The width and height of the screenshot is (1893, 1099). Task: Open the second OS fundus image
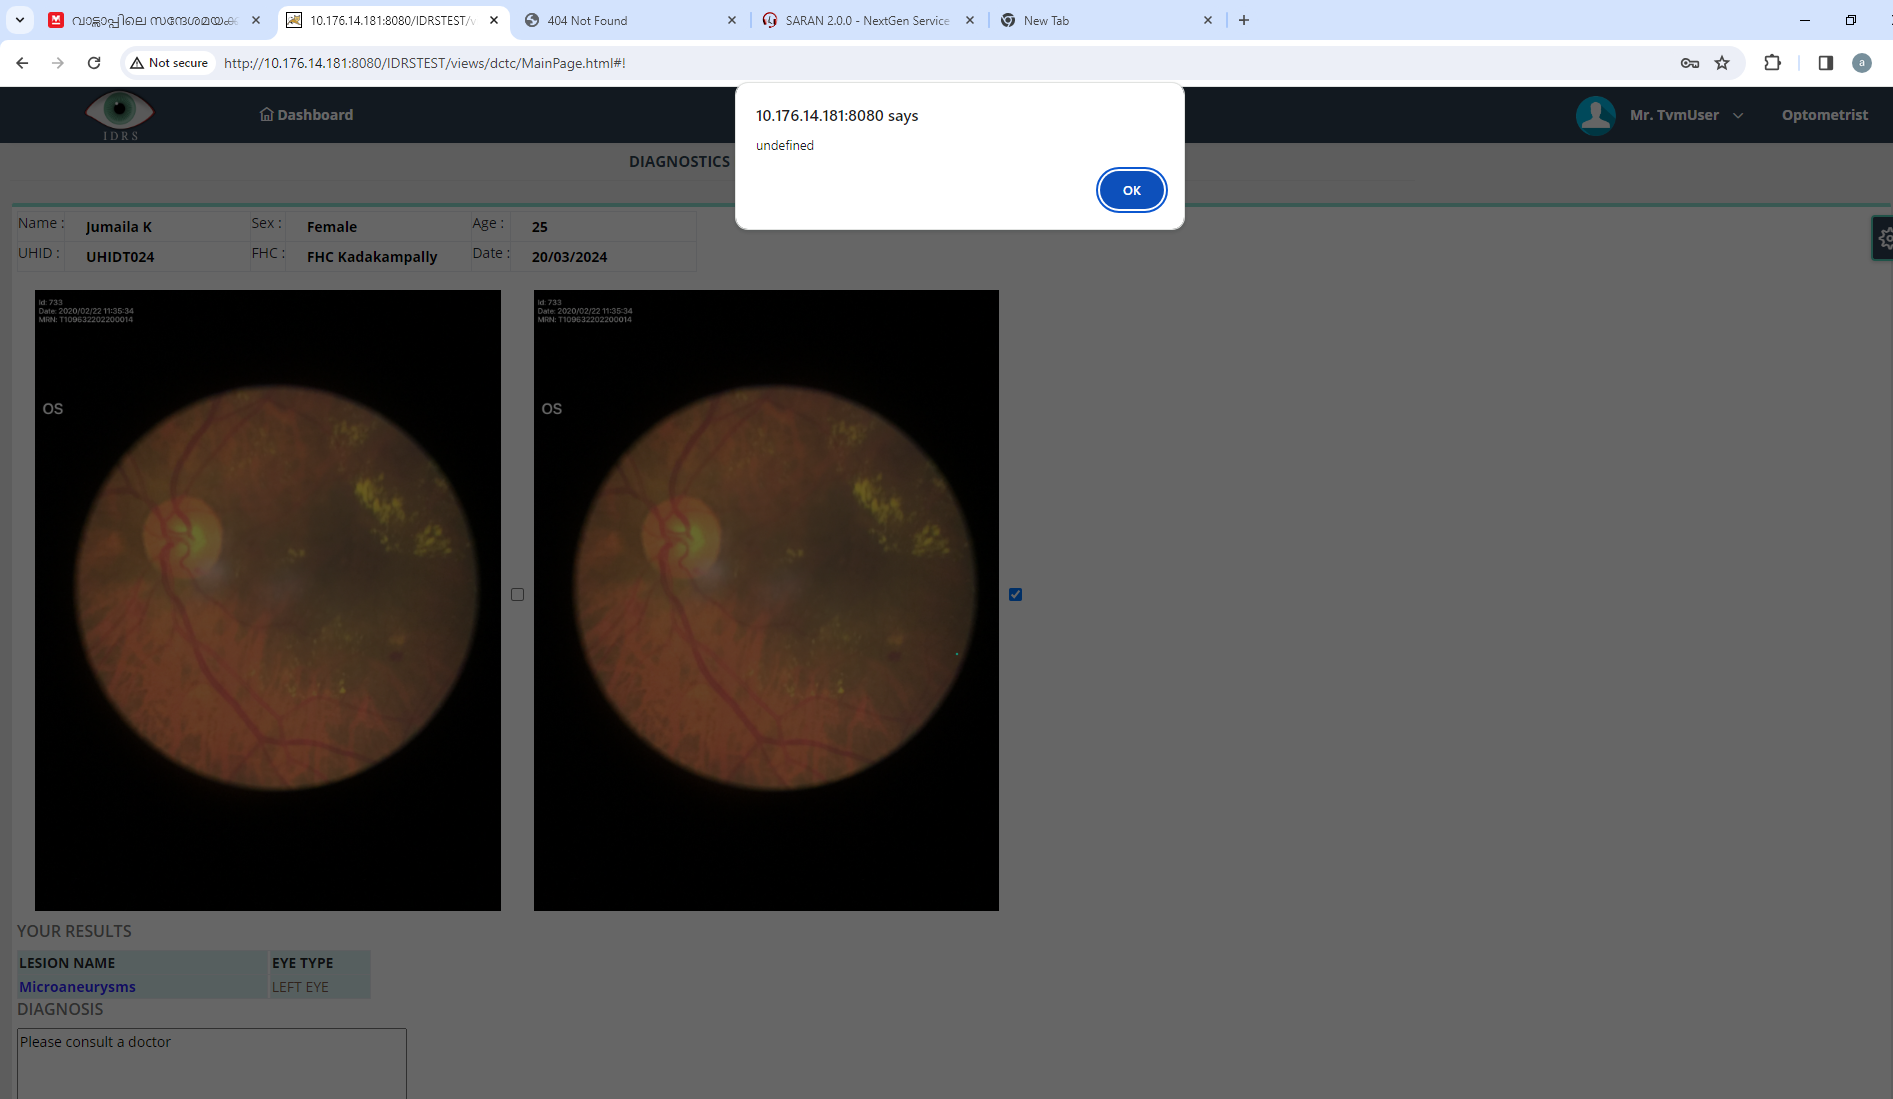[766, 600]
